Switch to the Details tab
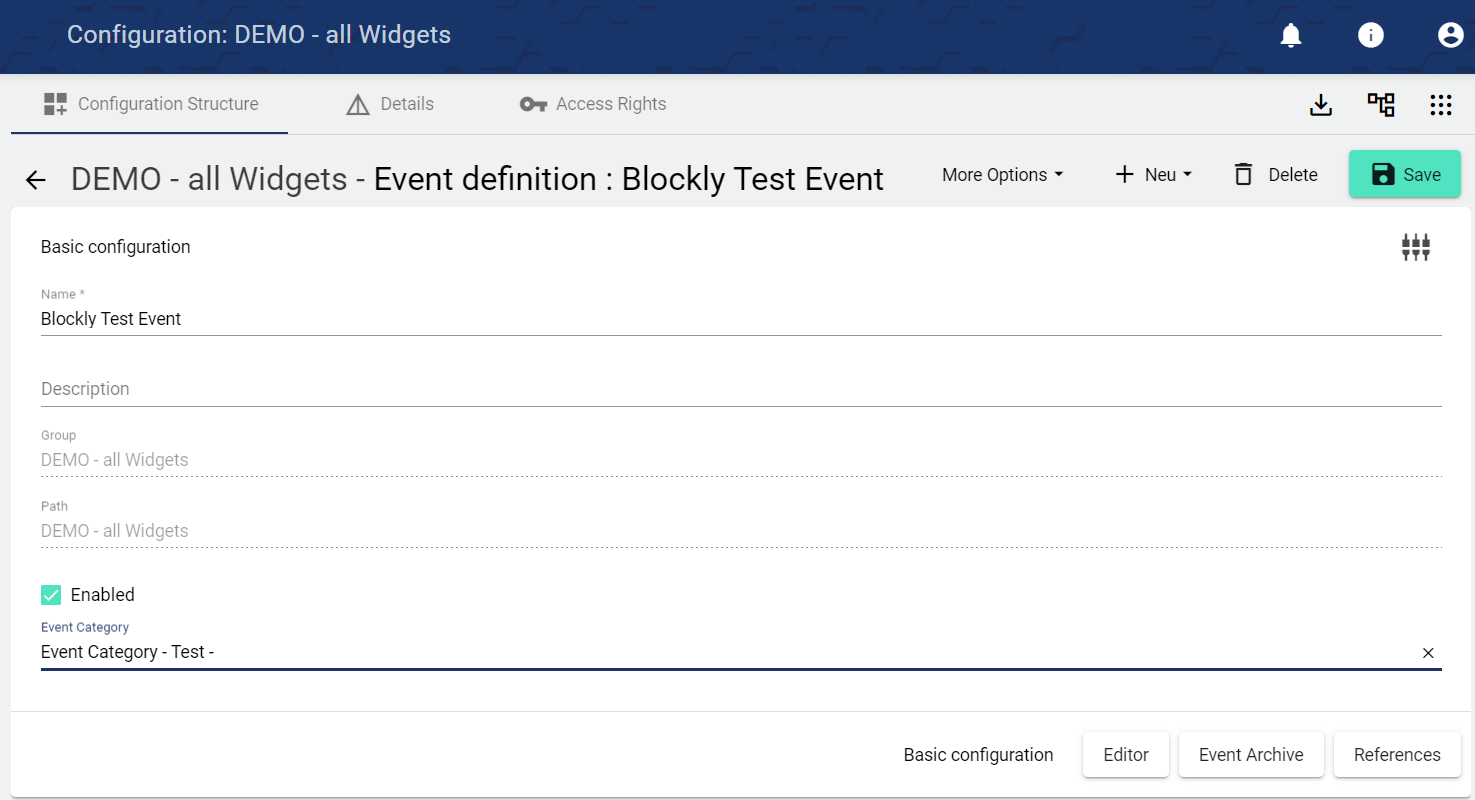Viewport: 1475px width, 800px height. point(390,104)
